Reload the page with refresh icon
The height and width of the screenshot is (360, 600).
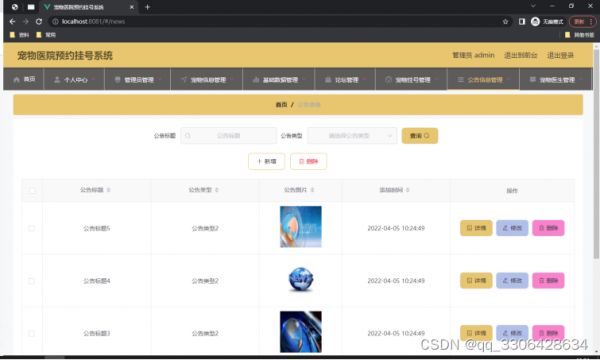tap(39, 21)
